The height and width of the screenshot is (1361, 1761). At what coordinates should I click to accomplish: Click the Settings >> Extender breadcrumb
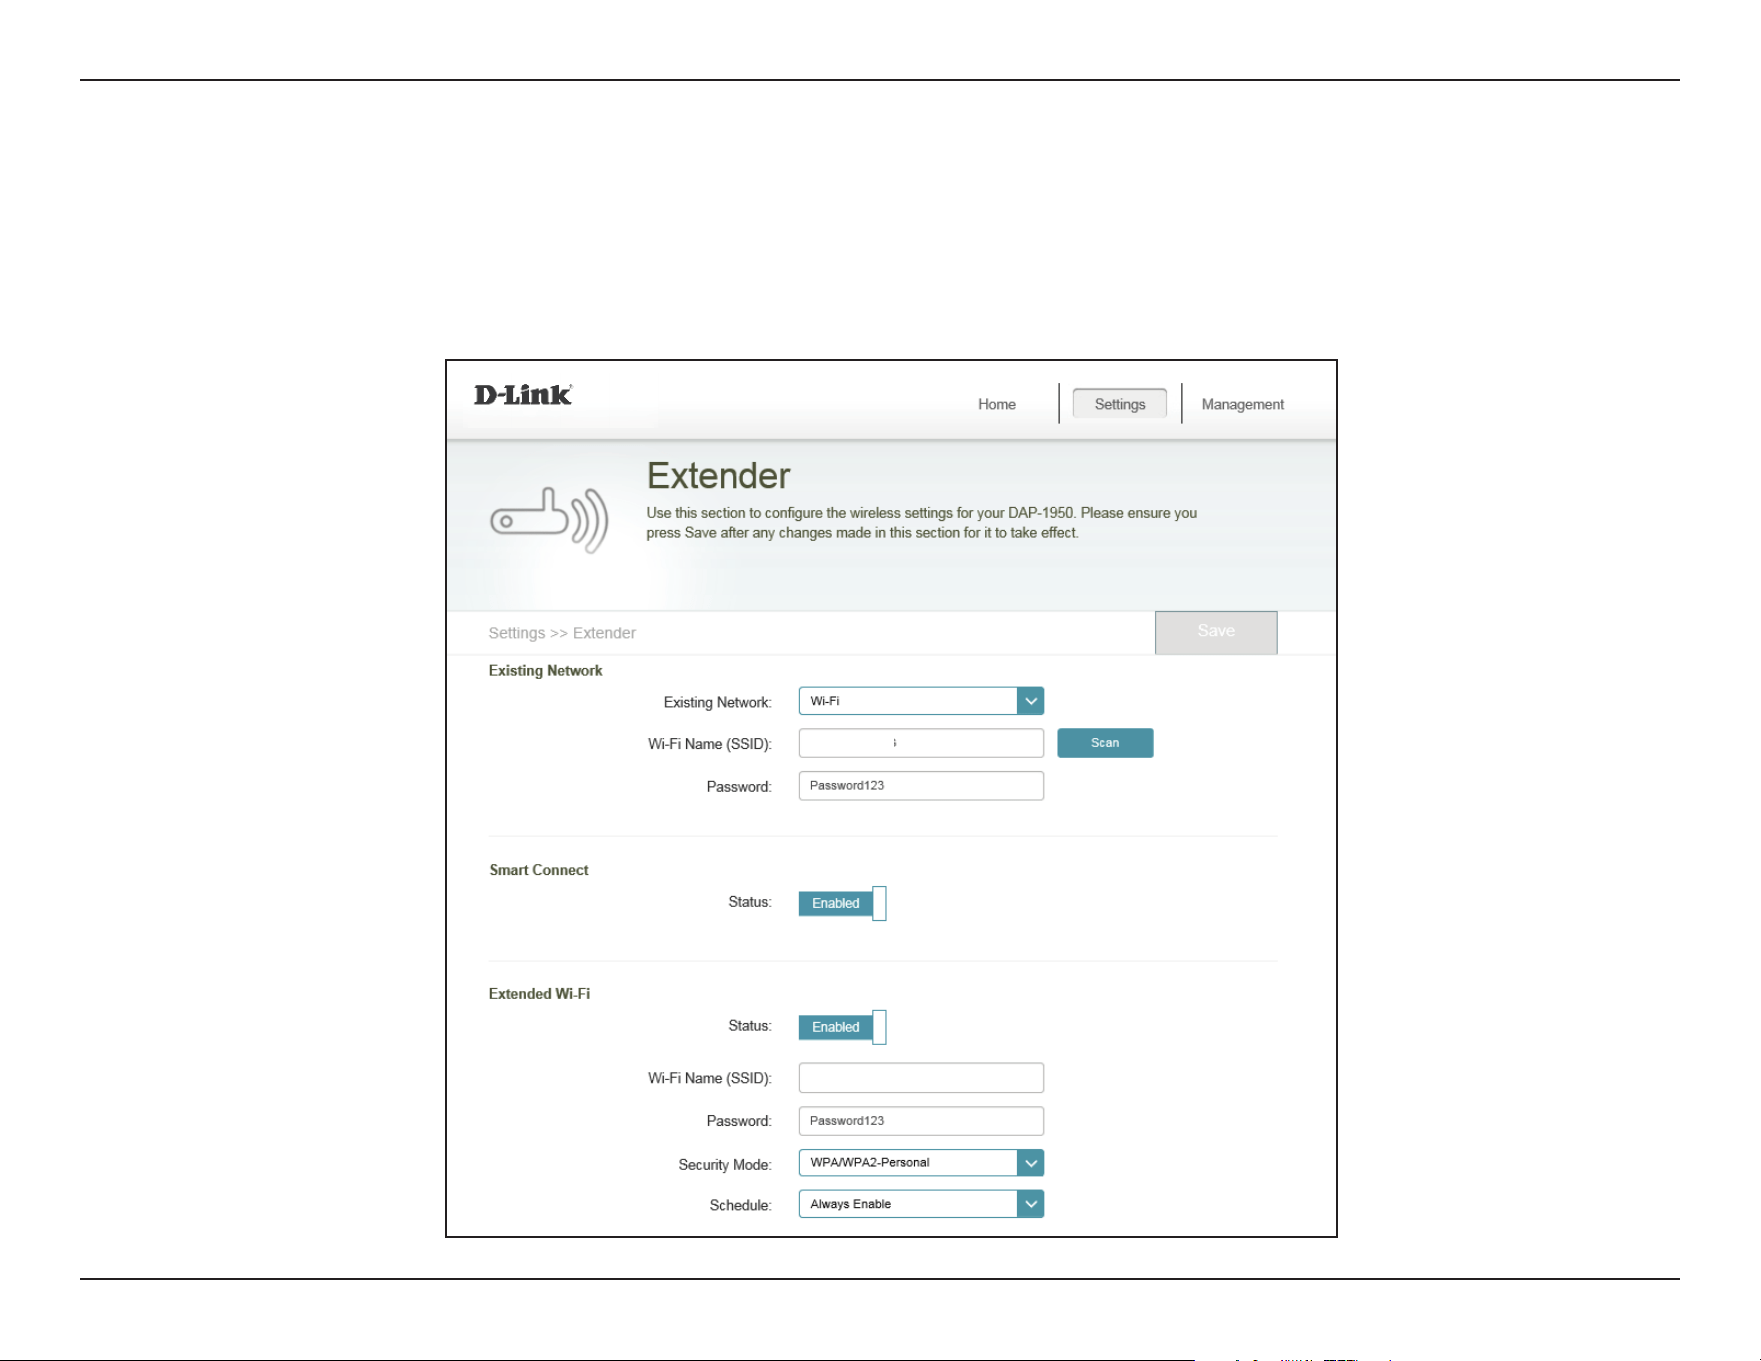tap(562, 633)
